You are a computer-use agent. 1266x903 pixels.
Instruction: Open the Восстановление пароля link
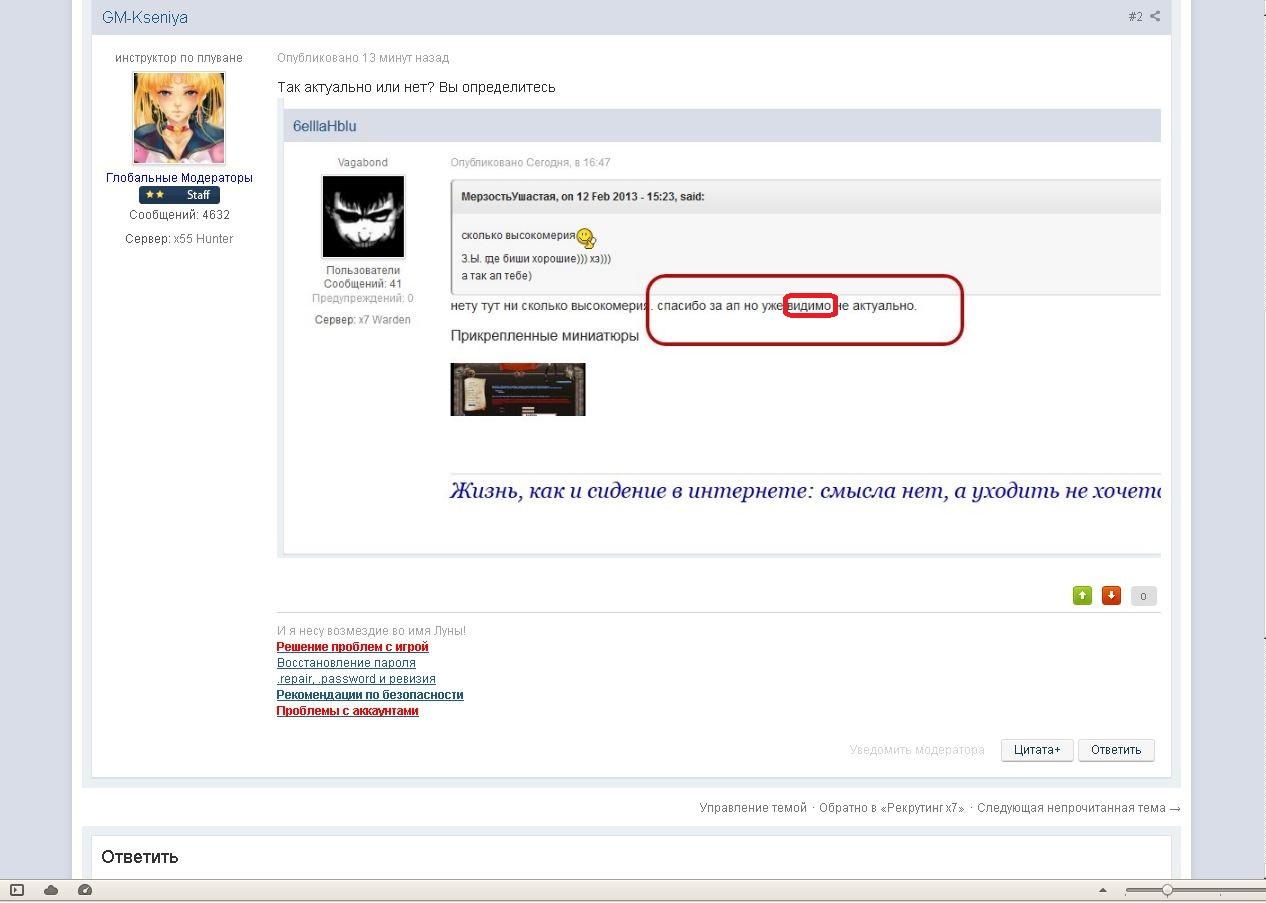click(346, 663)
